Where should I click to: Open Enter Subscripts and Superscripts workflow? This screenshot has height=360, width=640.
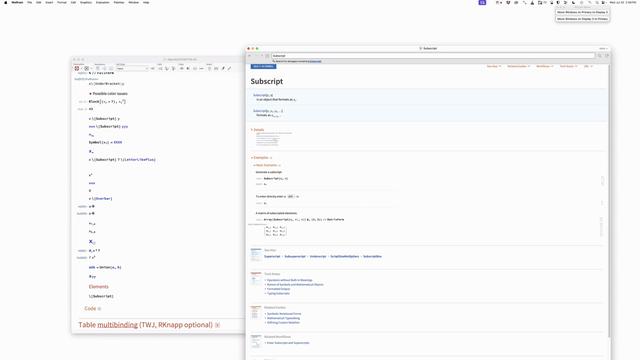point(288,343)
